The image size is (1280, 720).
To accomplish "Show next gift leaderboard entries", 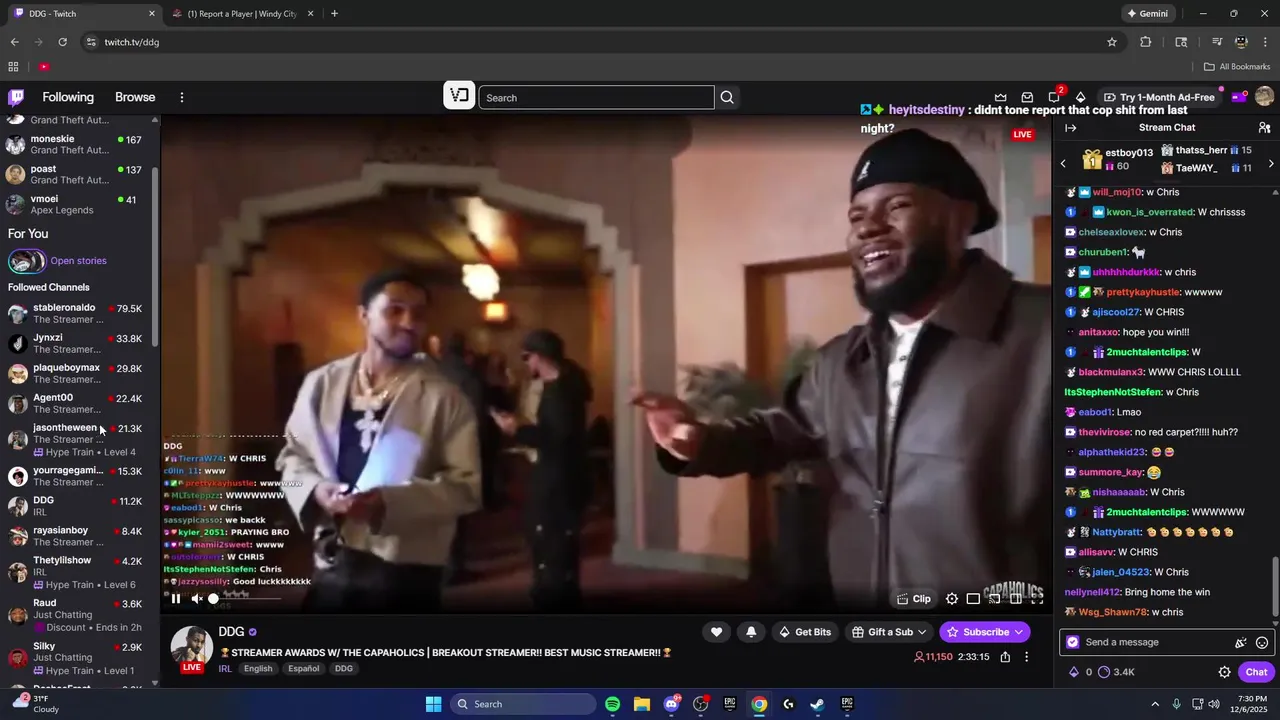I will point(1271,163).
